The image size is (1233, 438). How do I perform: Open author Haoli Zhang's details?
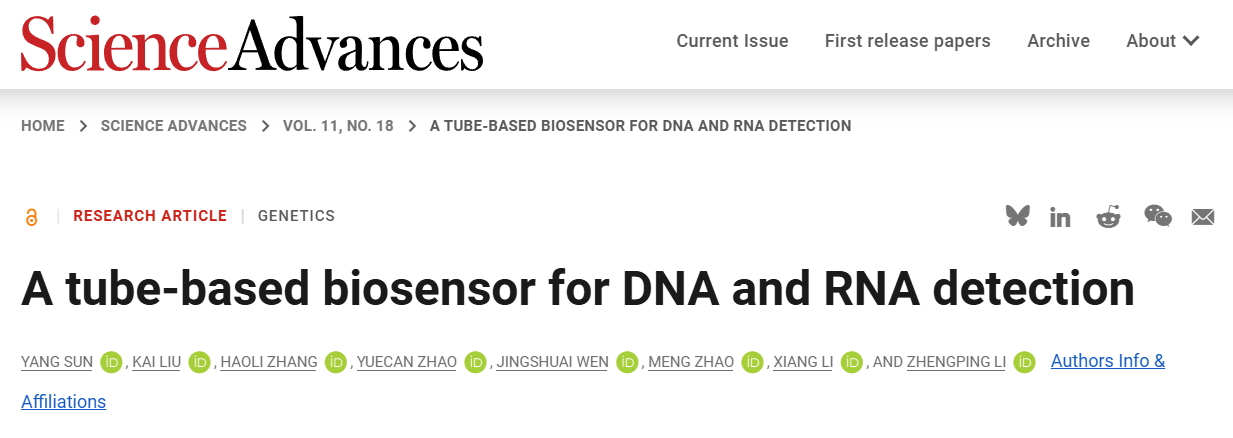pyautogui.click(x=269, y=362)
